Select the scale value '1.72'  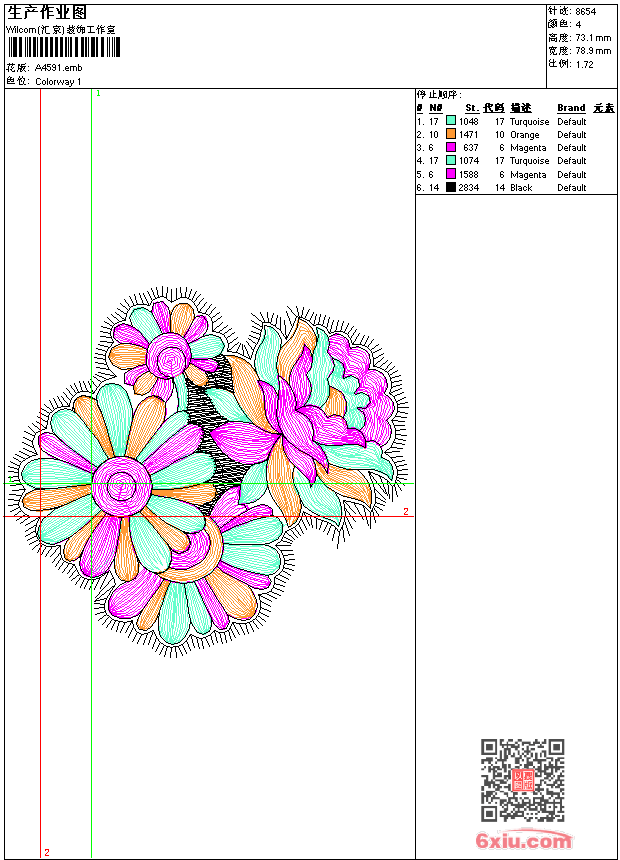click(x=584, y=64)
